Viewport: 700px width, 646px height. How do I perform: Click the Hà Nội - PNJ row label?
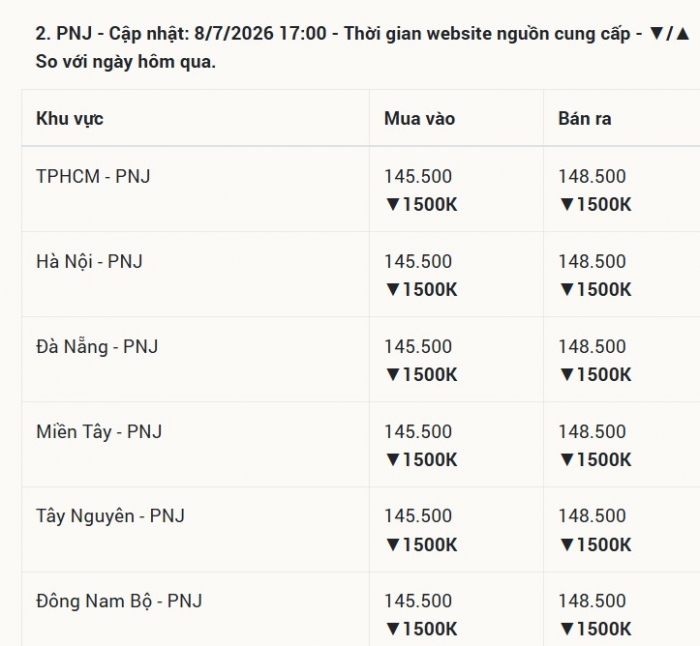(89, 262)
